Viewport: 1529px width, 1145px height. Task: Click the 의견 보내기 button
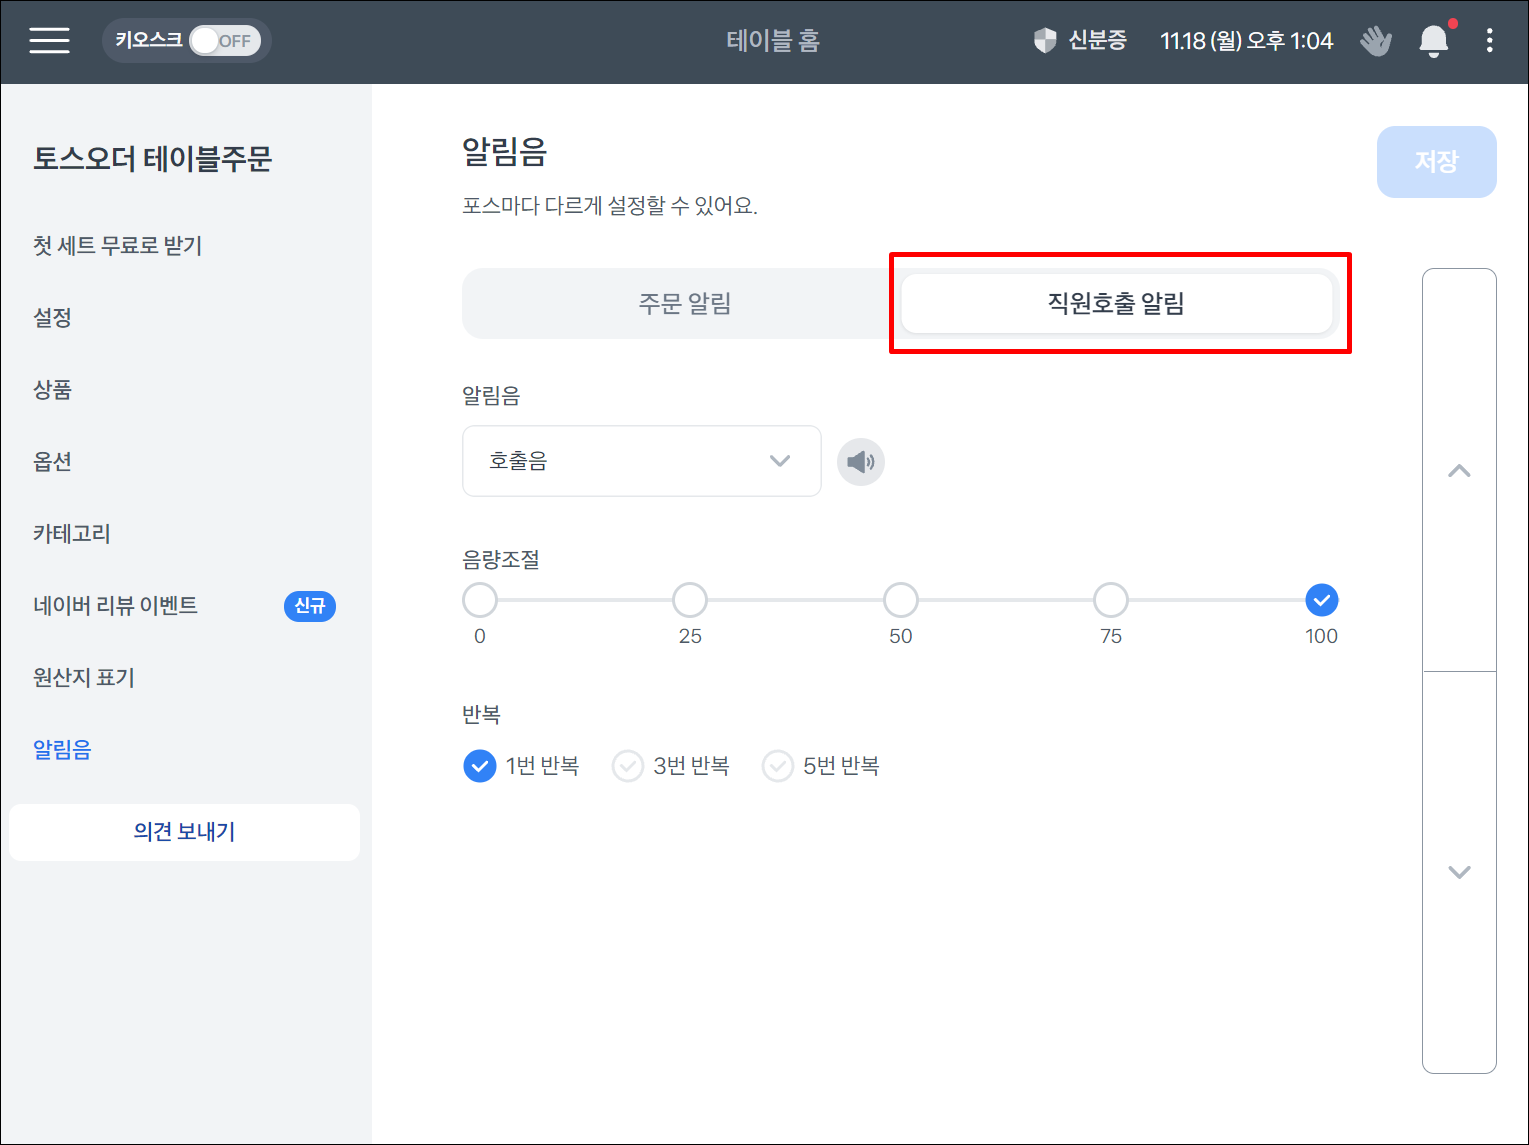184,832
